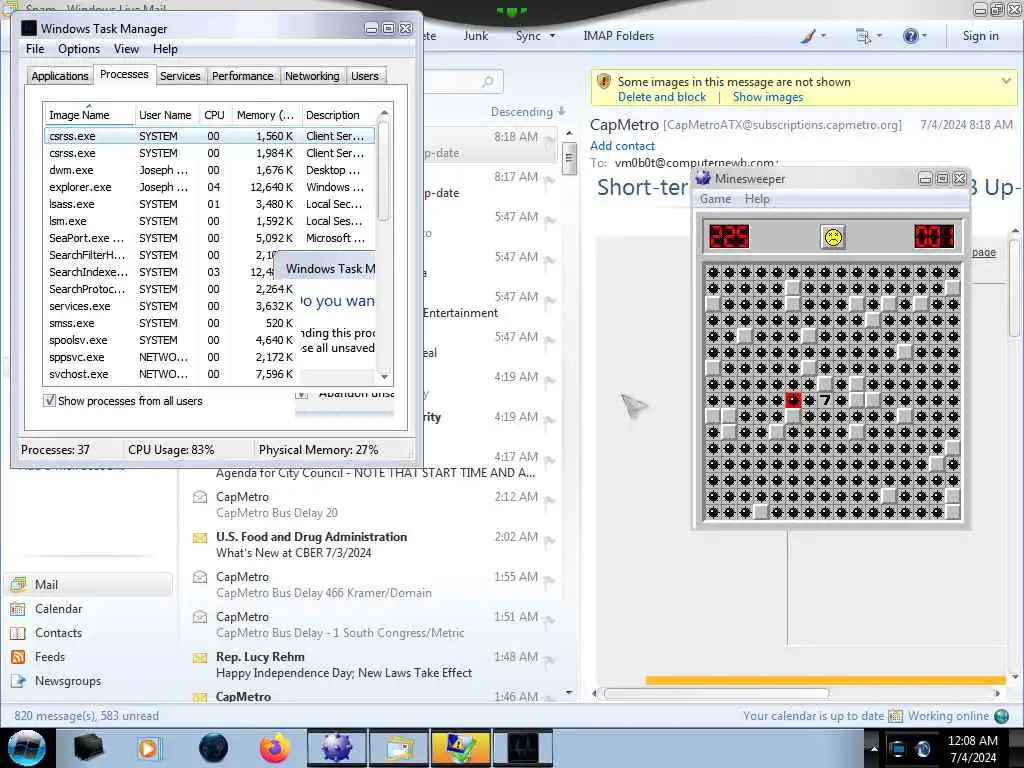Switch to Minesweeper taskbar button
Screen dimensions: 1024x768
(336, 748)
